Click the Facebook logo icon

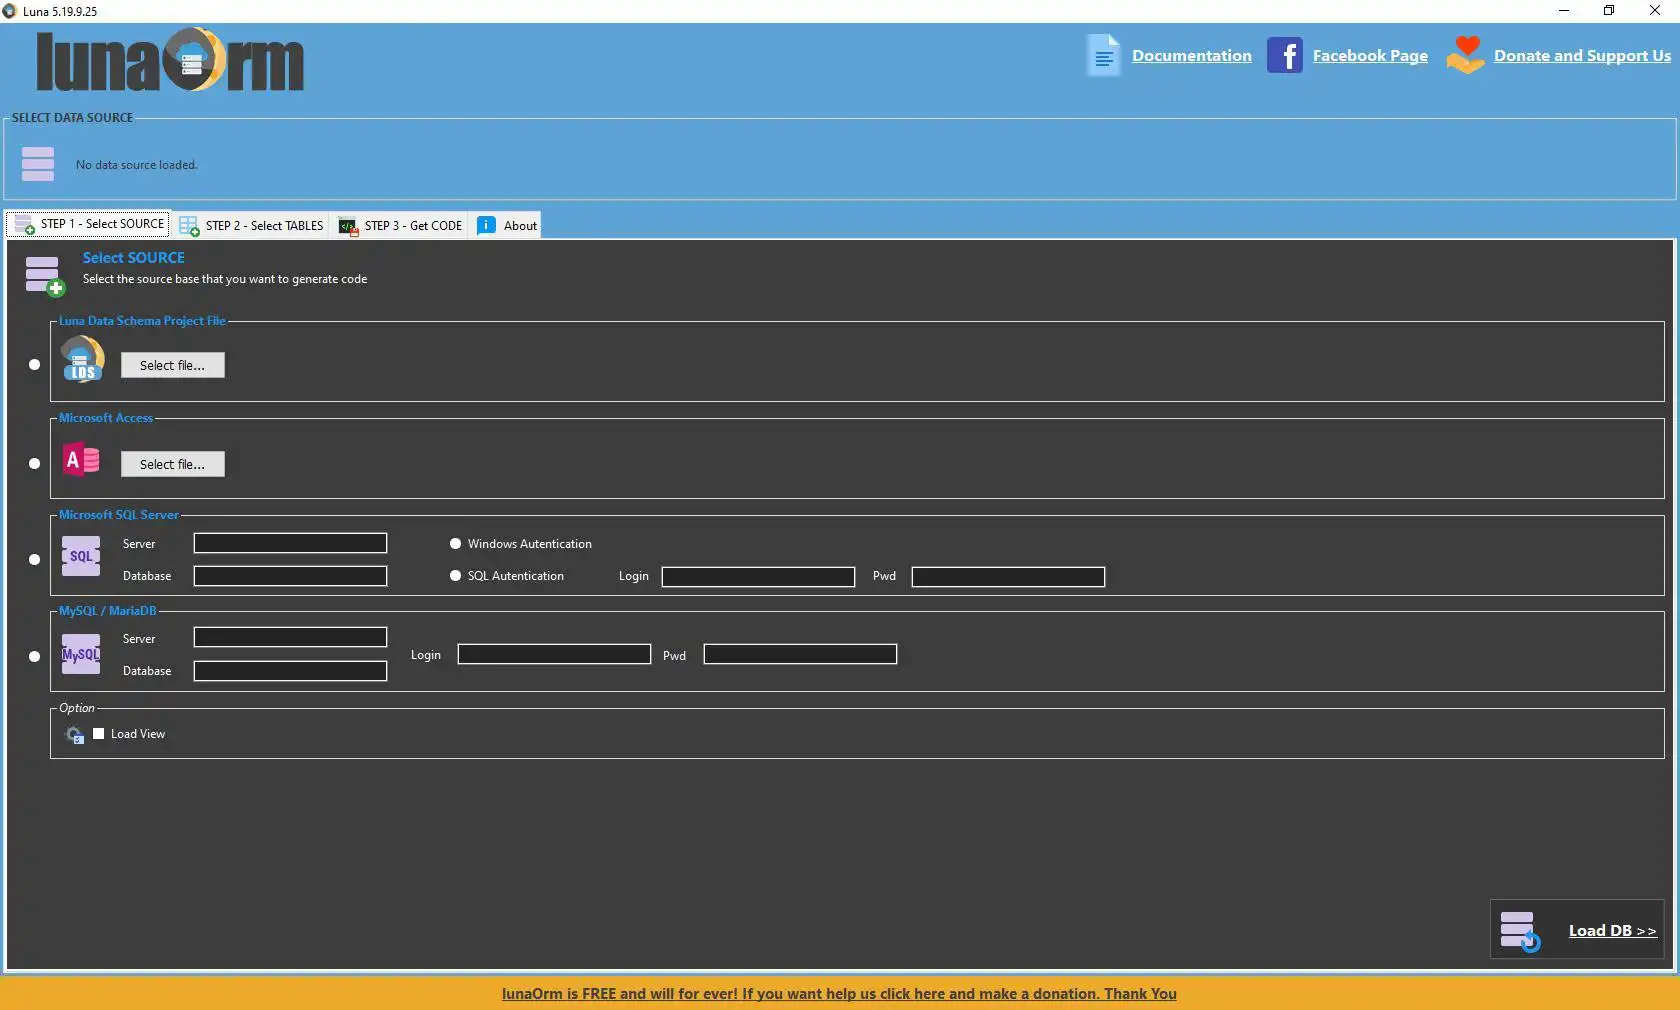(x=1284, y=55)
